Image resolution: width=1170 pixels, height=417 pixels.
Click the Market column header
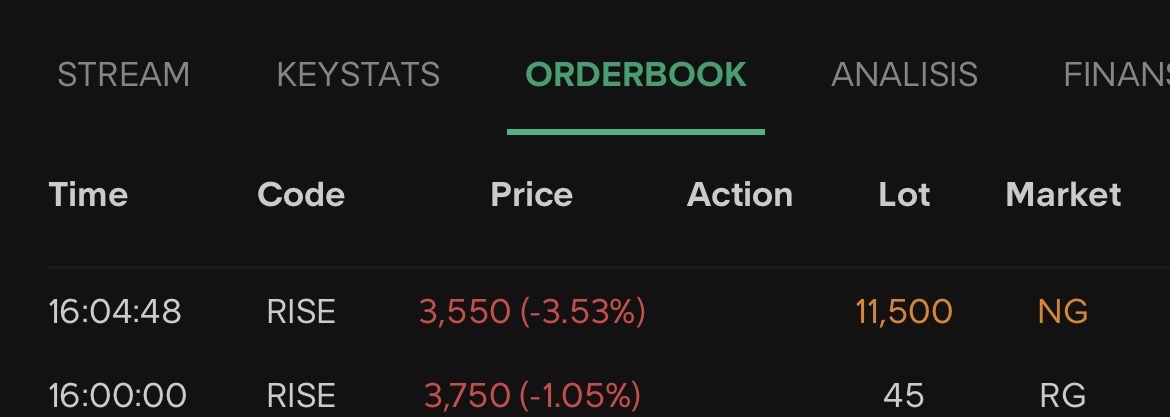[x=1063, y=194]
